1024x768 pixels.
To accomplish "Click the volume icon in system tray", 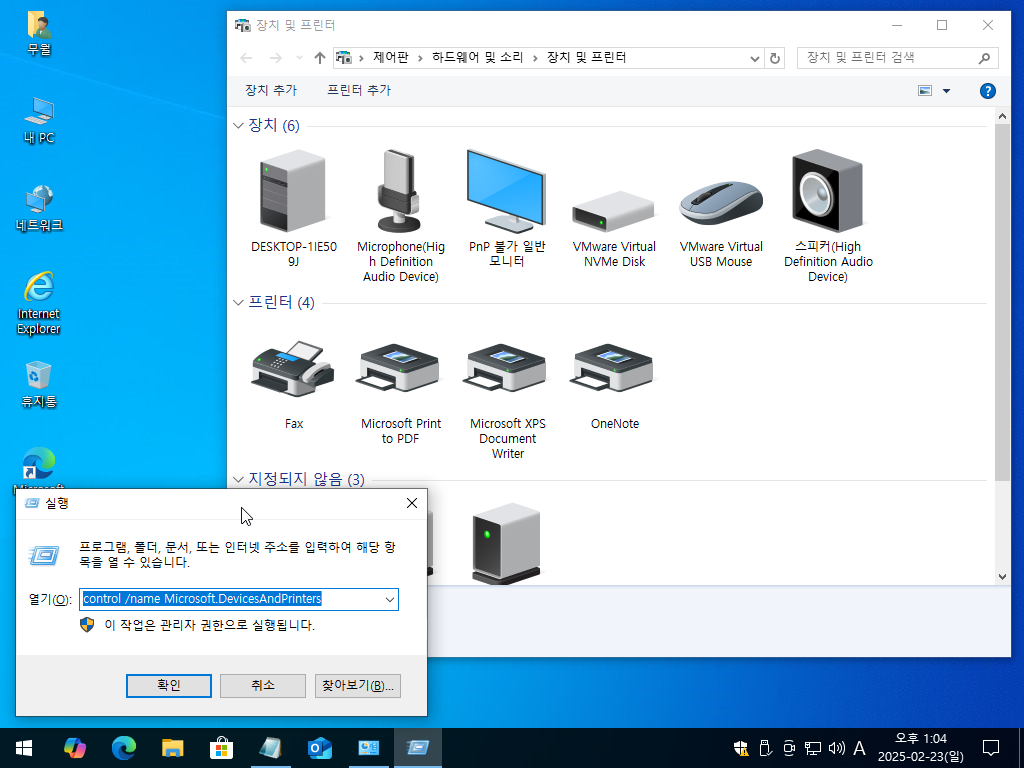I will tap(837, 748).
